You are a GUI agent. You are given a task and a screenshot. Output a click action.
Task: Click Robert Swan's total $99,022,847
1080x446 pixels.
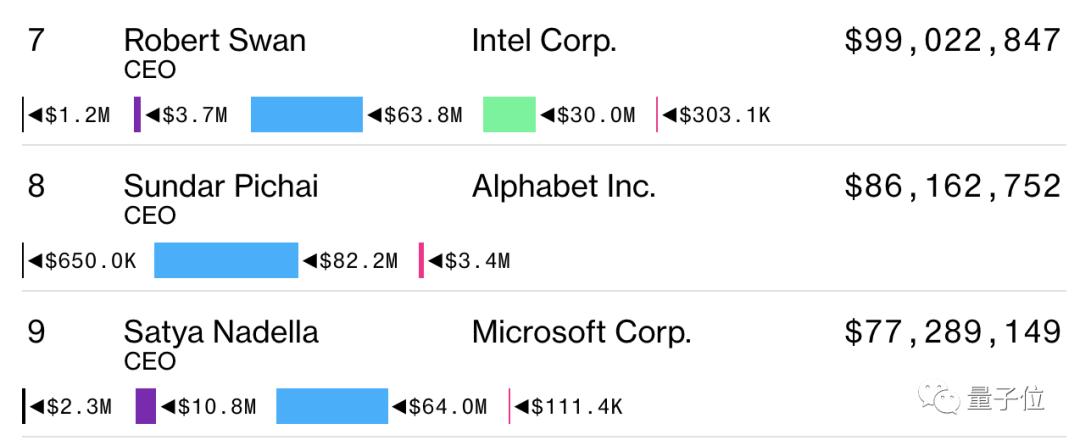pos(952,41)
